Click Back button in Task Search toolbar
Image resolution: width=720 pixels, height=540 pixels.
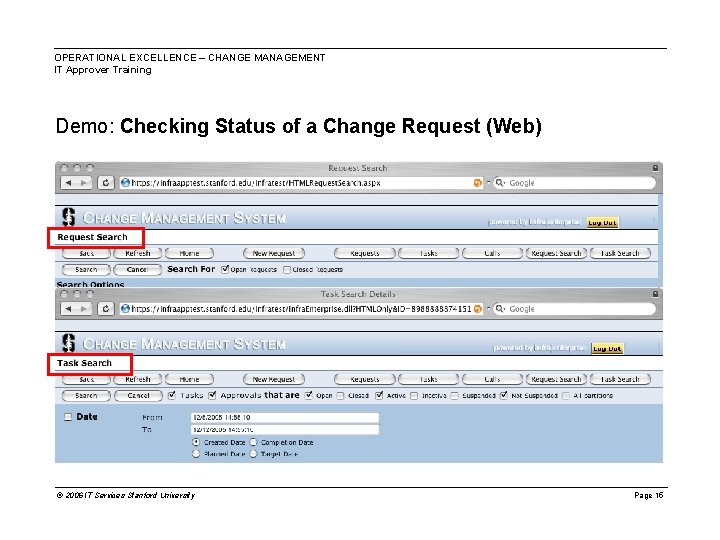(x=86, y=379)
